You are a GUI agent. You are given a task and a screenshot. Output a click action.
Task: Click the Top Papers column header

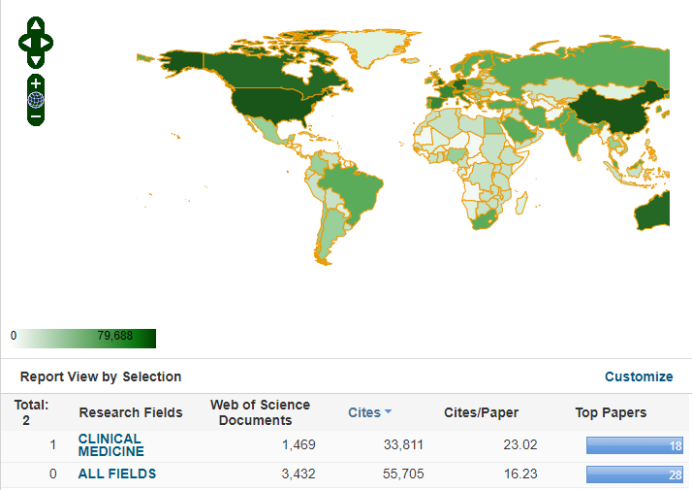610,412
